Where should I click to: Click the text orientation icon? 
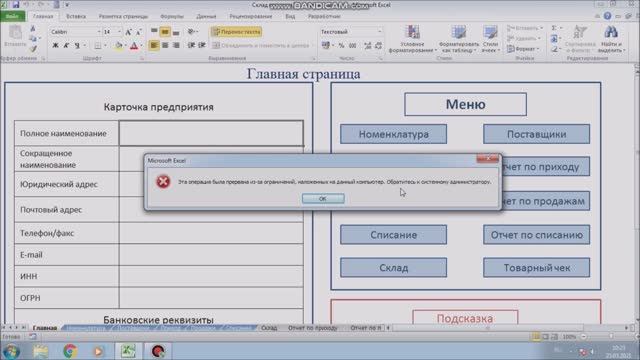pyautogui.click(x=191, y=31)
